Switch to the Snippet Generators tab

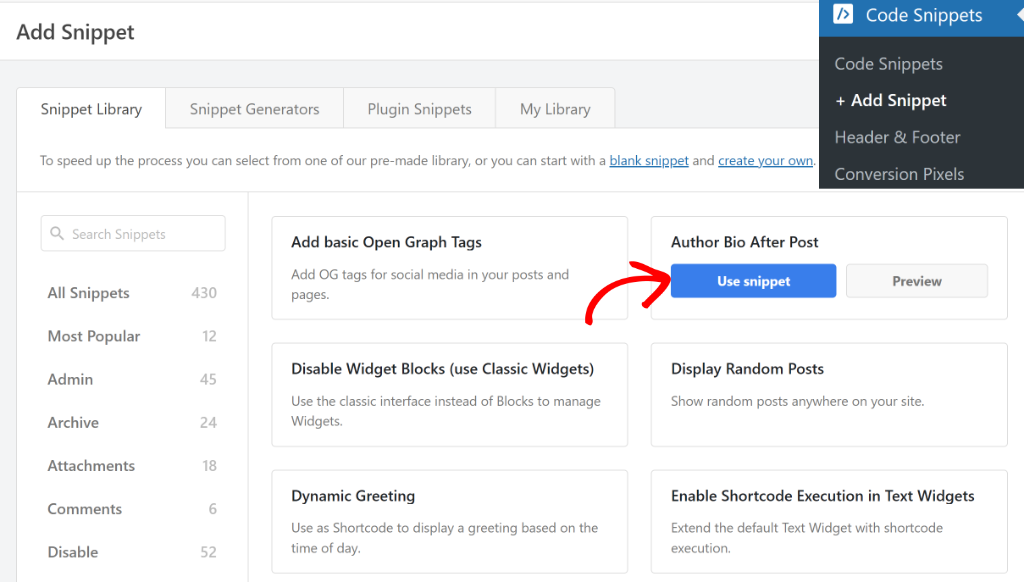[254, 109]
